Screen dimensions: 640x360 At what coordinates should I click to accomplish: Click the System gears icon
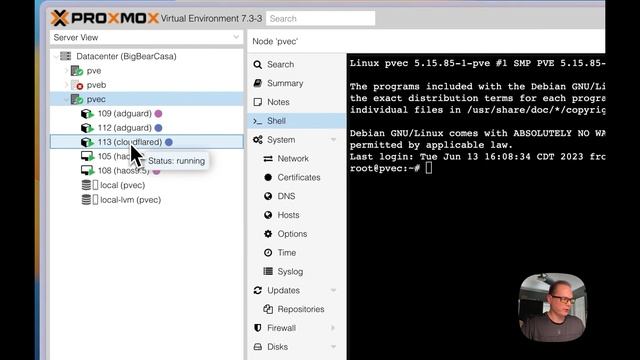click(257, 140)
